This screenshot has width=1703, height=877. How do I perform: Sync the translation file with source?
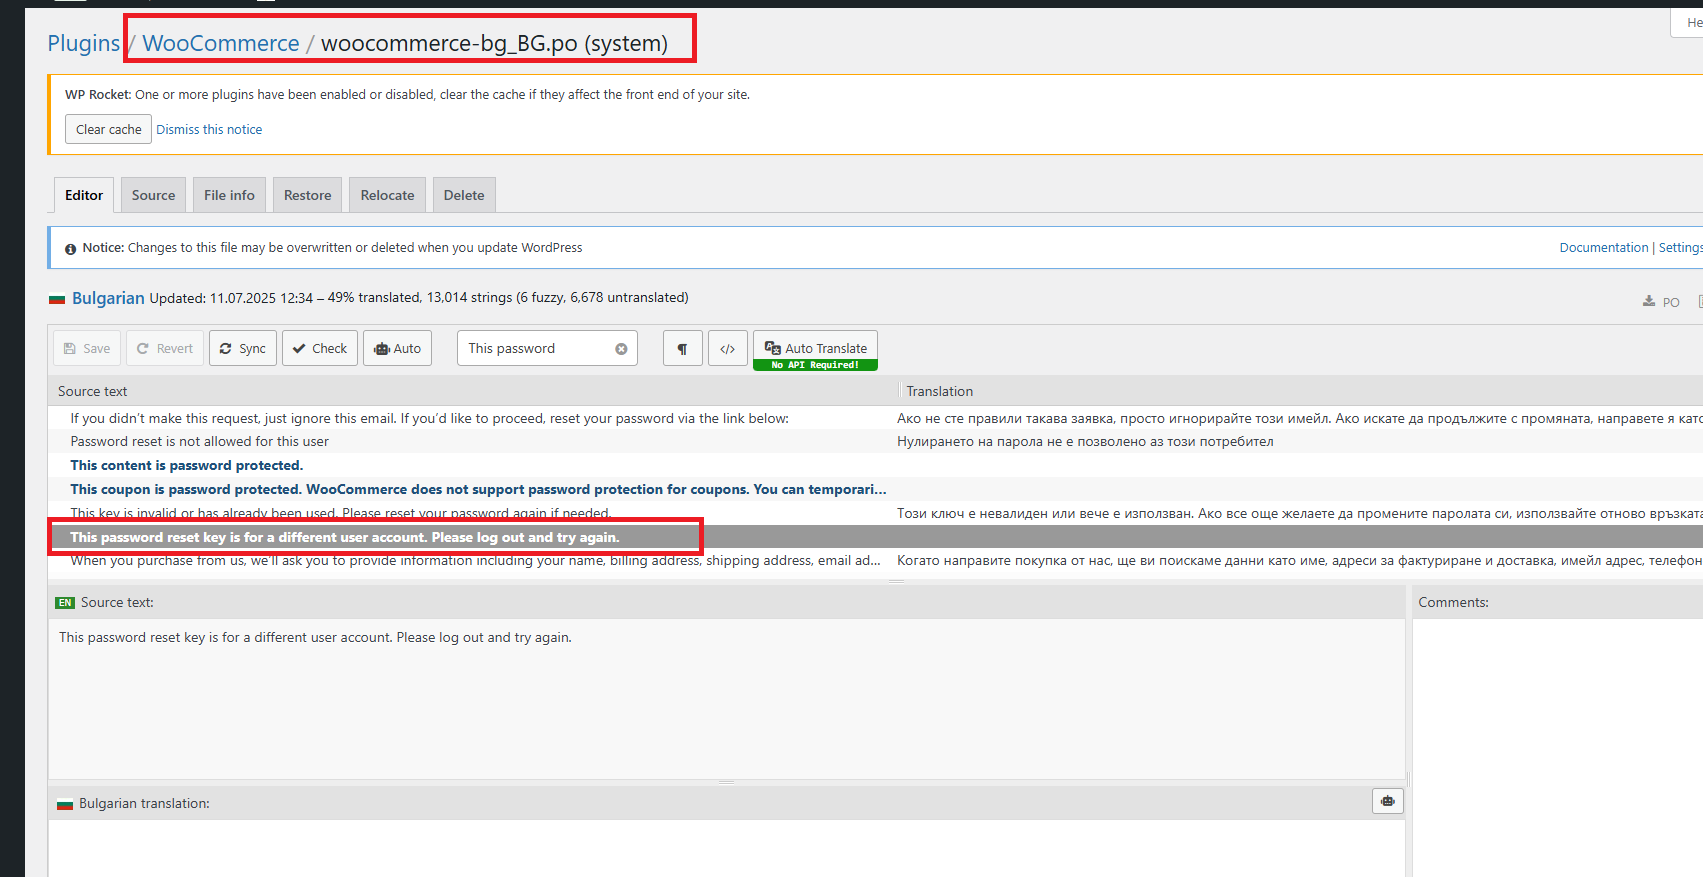click(x=243, y=349)
